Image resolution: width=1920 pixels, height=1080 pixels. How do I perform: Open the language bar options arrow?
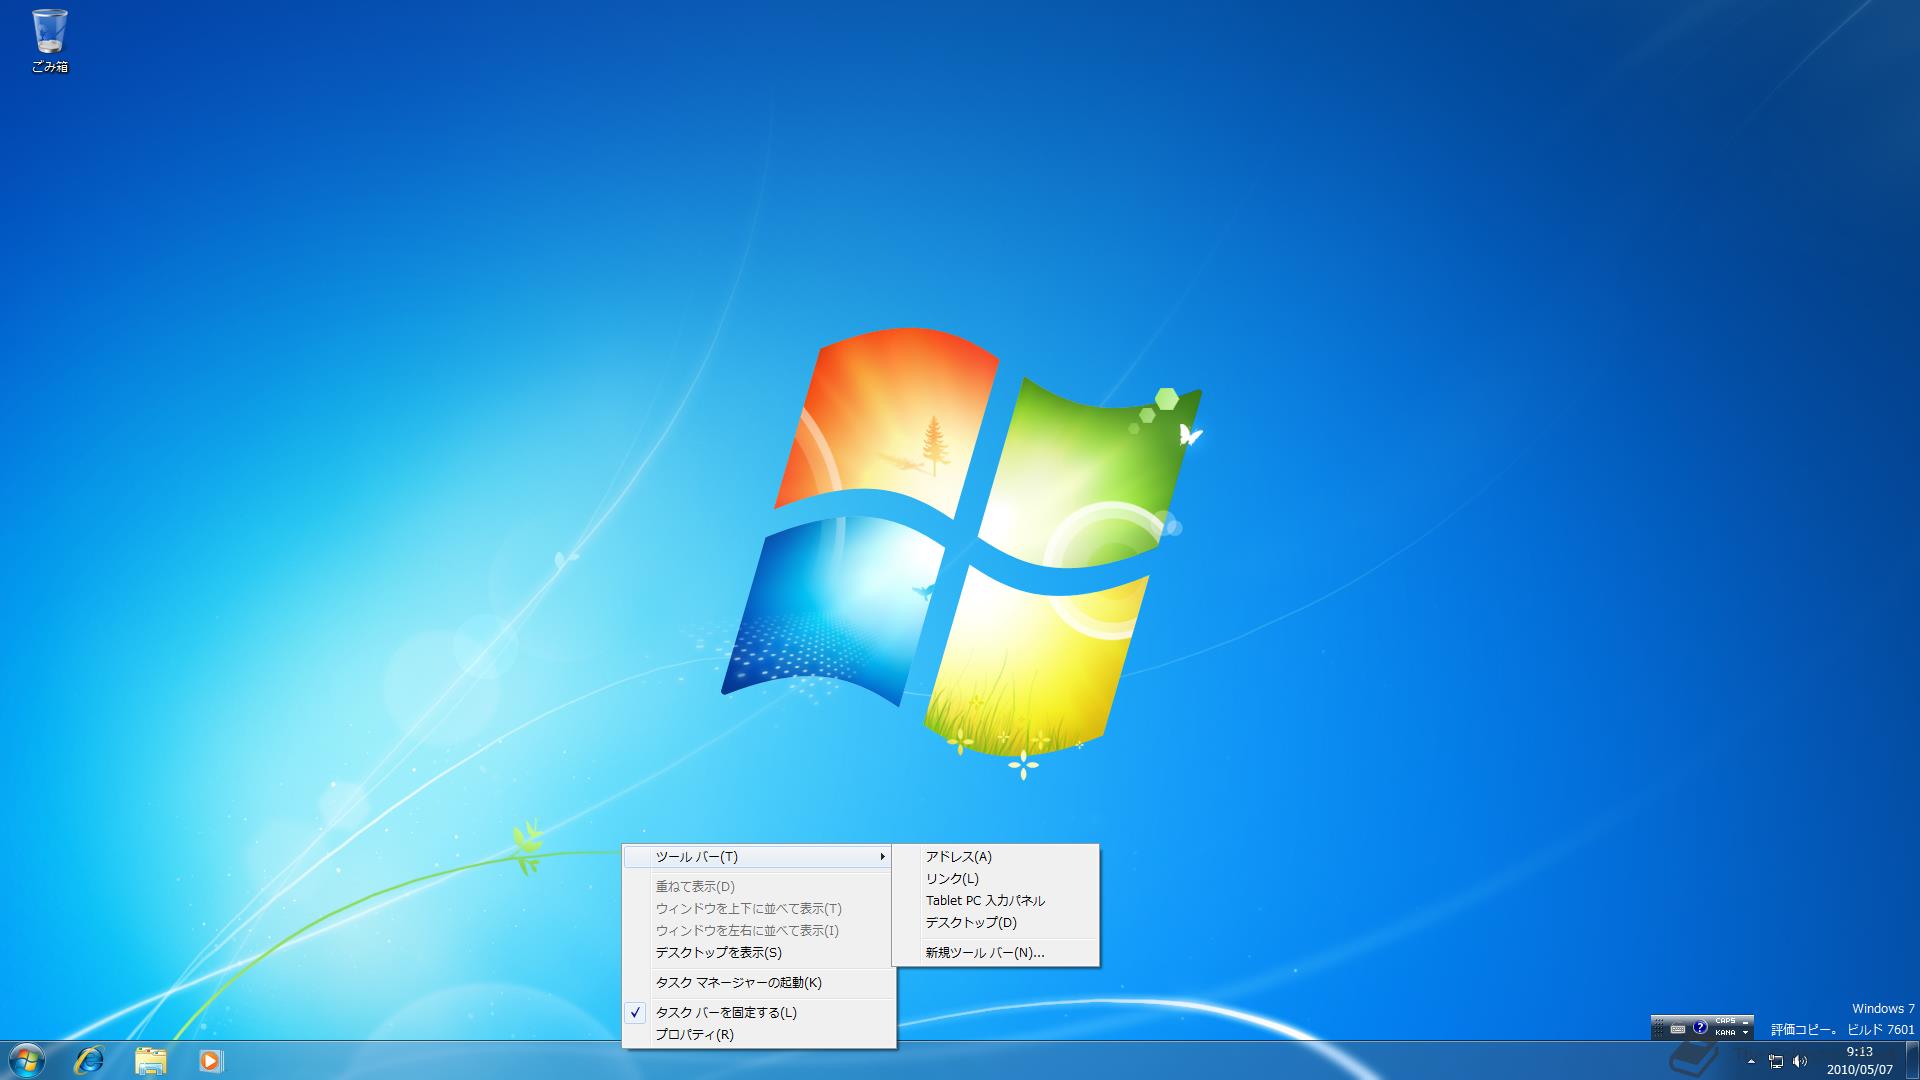click(x=1745, y=1032)
